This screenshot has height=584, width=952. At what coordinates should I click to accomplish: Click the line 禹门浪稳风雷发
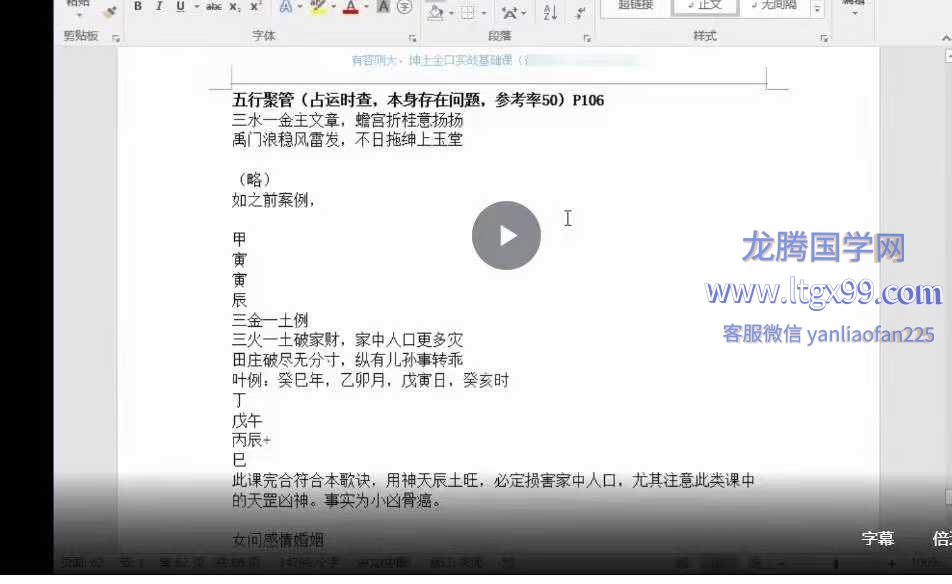[x=347, y=140]
